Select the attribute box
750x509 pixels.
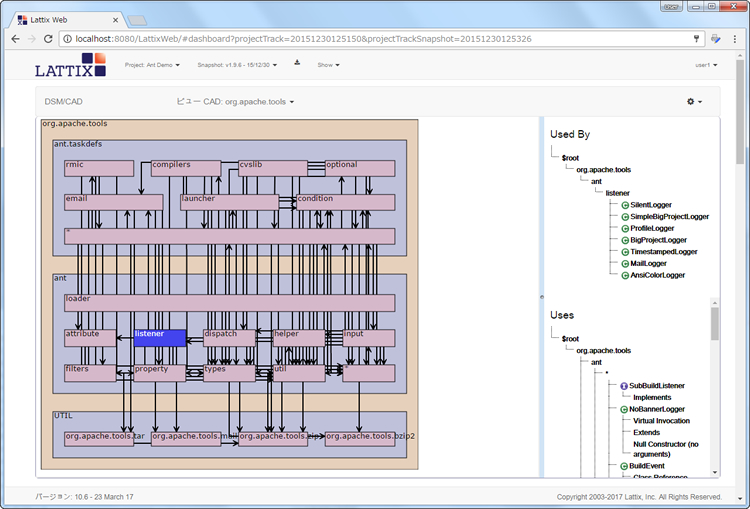tap(90, 338)
